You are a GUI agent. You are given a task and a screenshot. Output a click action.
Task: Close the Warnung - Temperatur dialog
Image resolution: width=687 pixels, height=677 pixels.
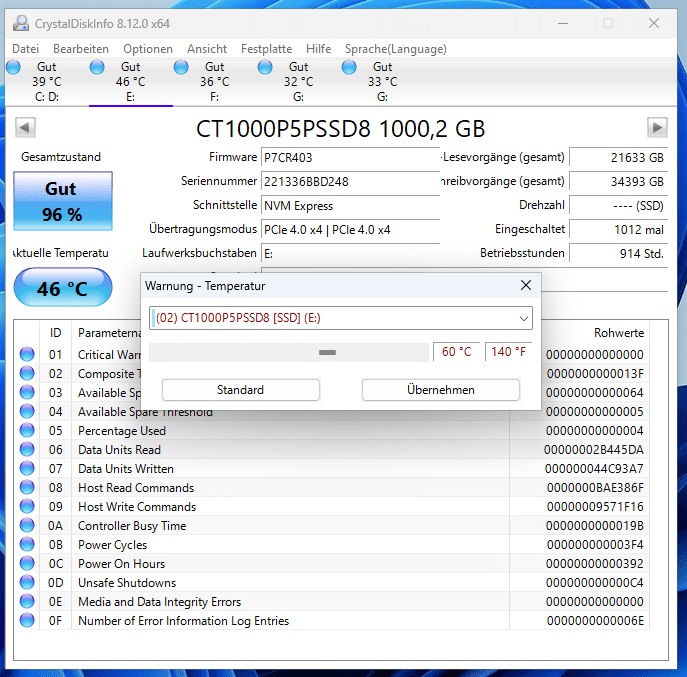(x=526, y=285)
